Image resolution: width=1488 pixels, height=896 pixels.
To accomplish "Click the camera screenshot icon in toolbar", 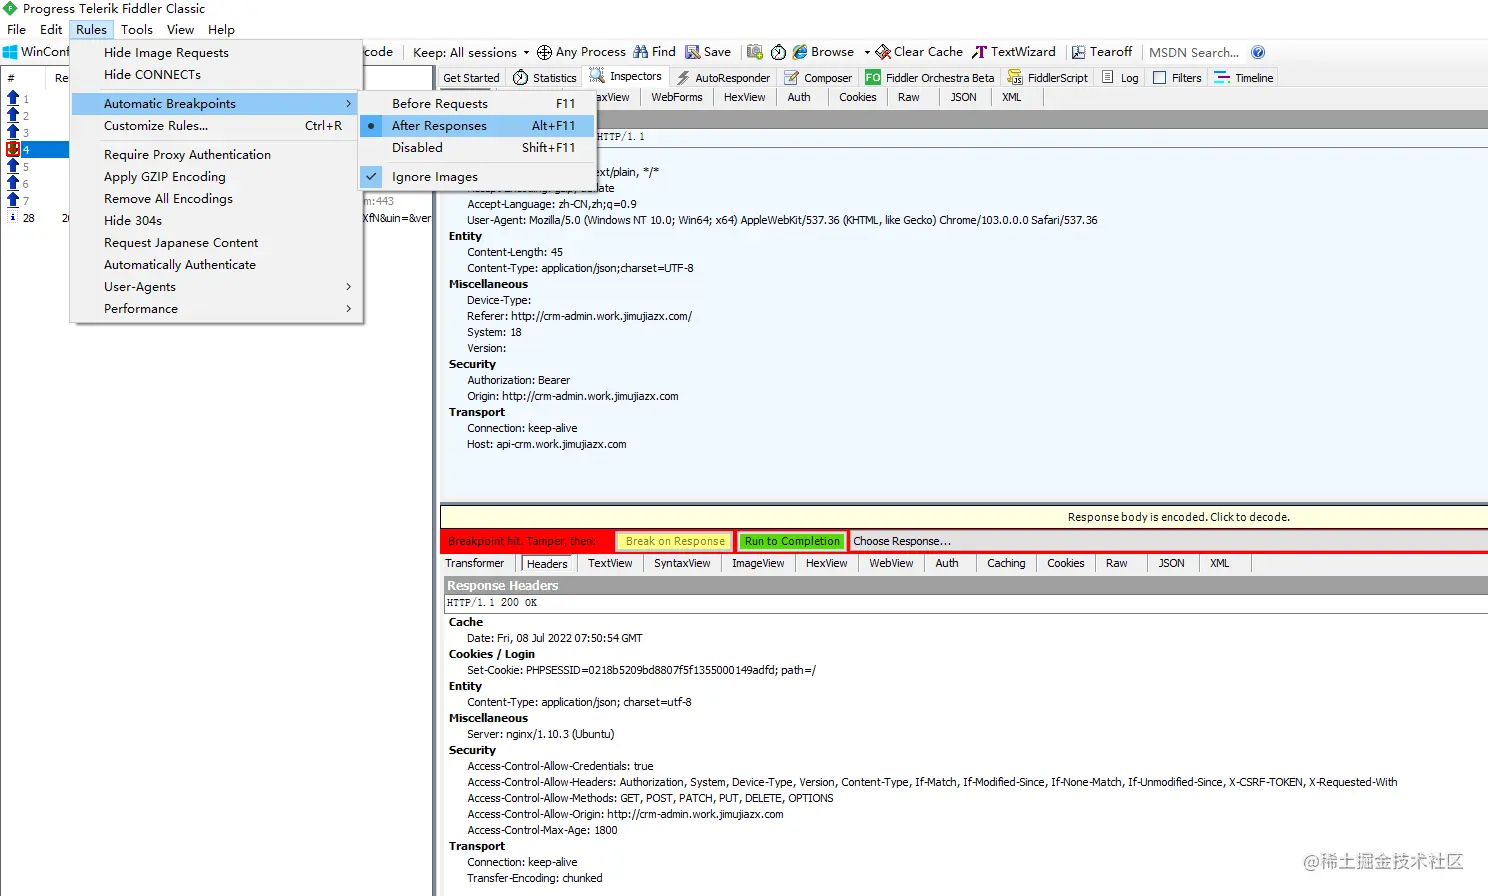I will point(755,52).
